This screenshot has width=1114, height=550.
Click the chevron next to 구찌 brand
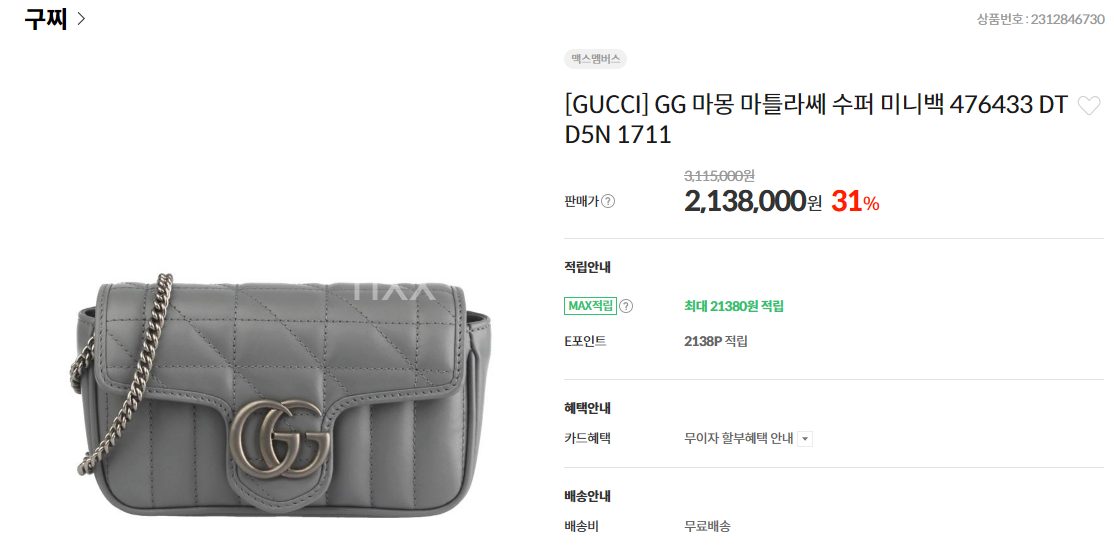pyautogui.click(x=80, y=19)
